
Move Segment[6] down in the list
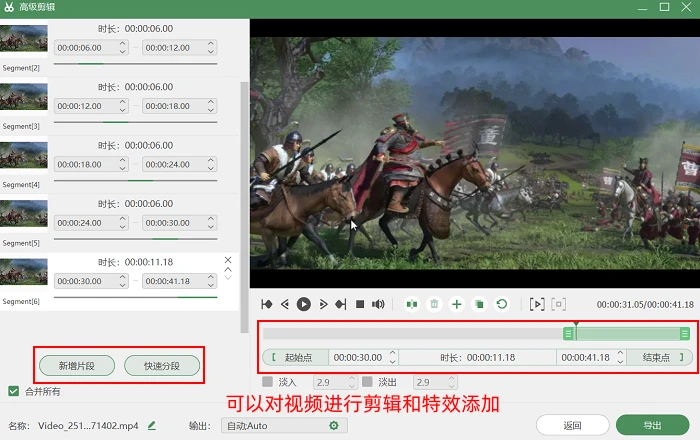coord(228,278)
